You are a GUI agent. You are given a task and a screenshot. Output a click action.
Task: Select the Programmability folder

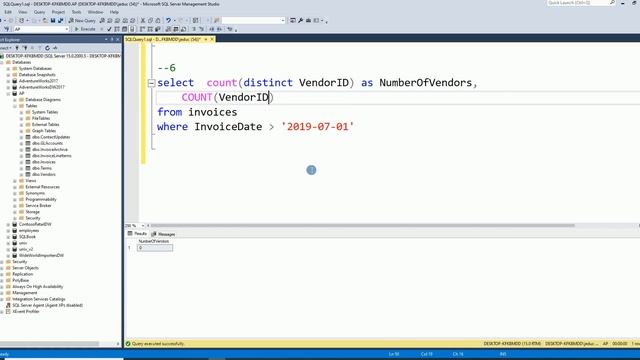click(41, 199)
